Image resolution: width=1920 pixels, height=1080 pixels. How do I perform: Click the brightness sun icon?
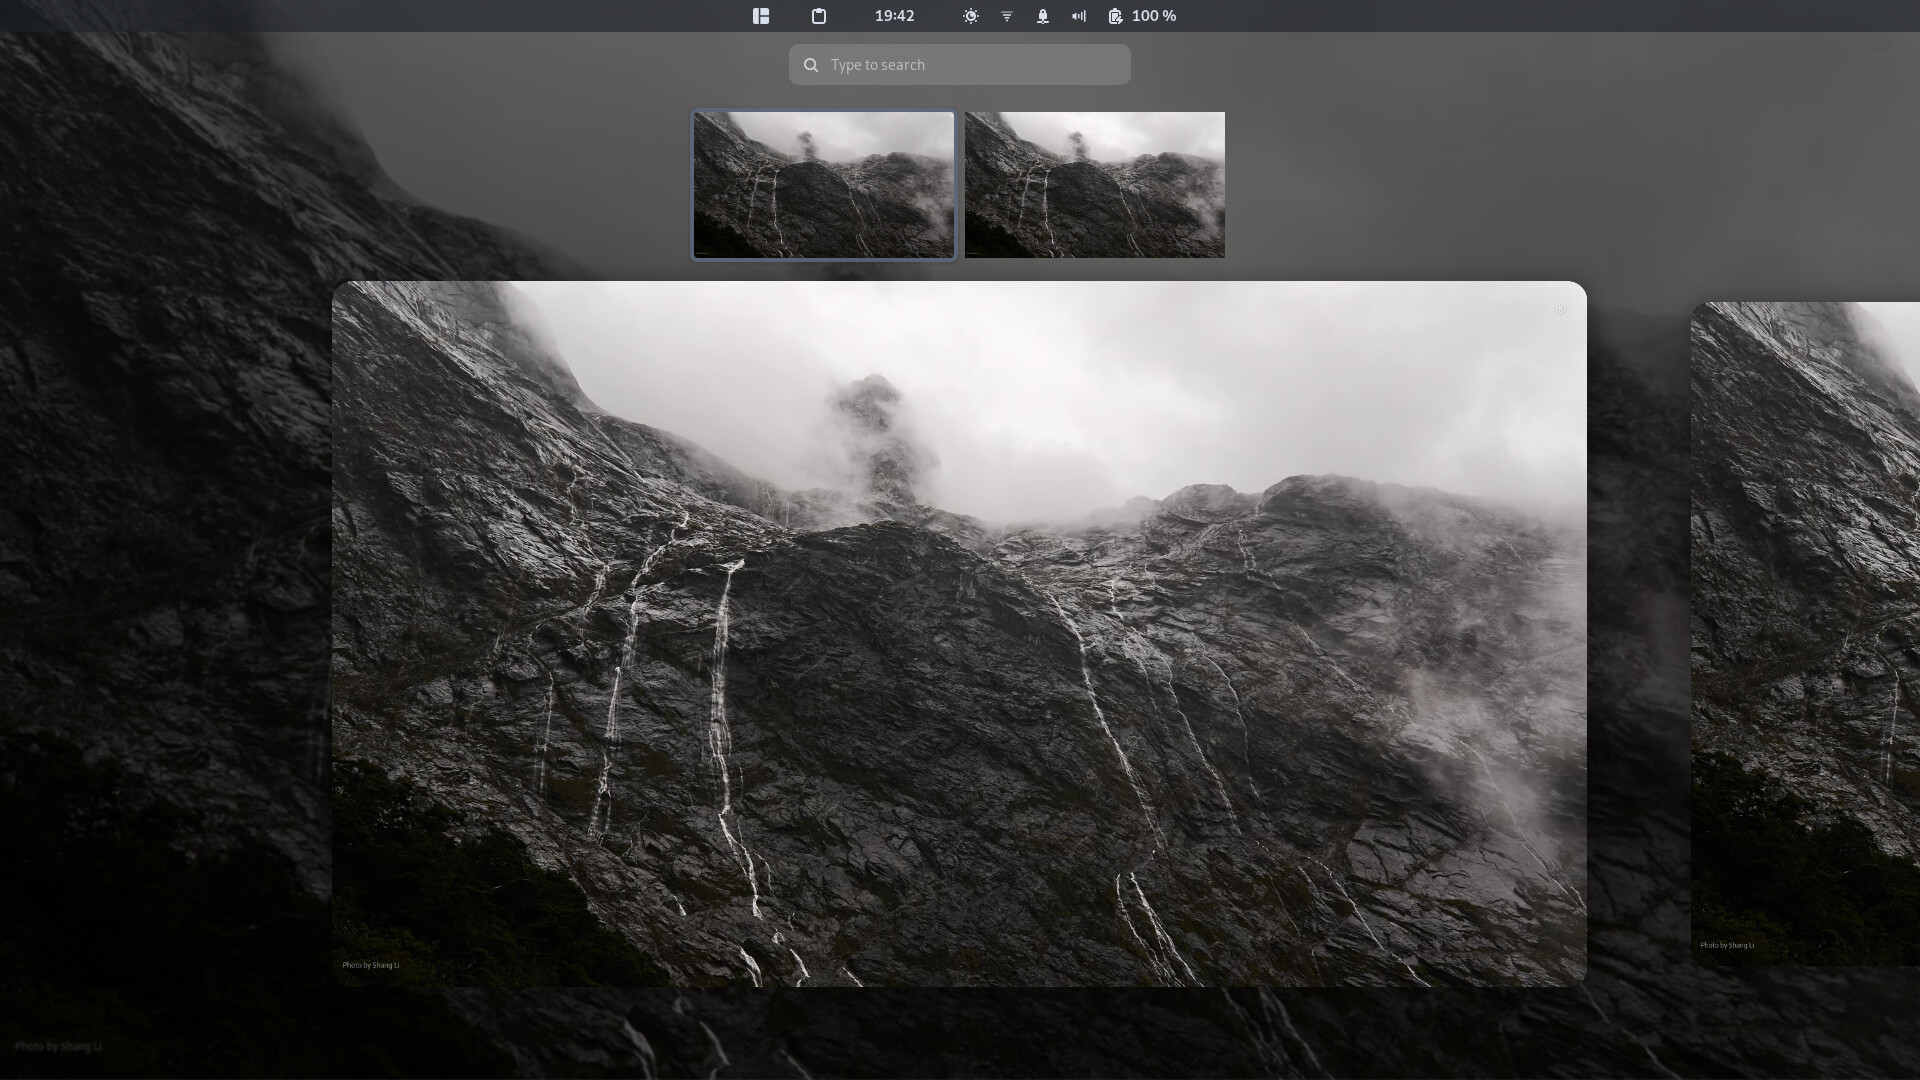[x=971, y=16]
